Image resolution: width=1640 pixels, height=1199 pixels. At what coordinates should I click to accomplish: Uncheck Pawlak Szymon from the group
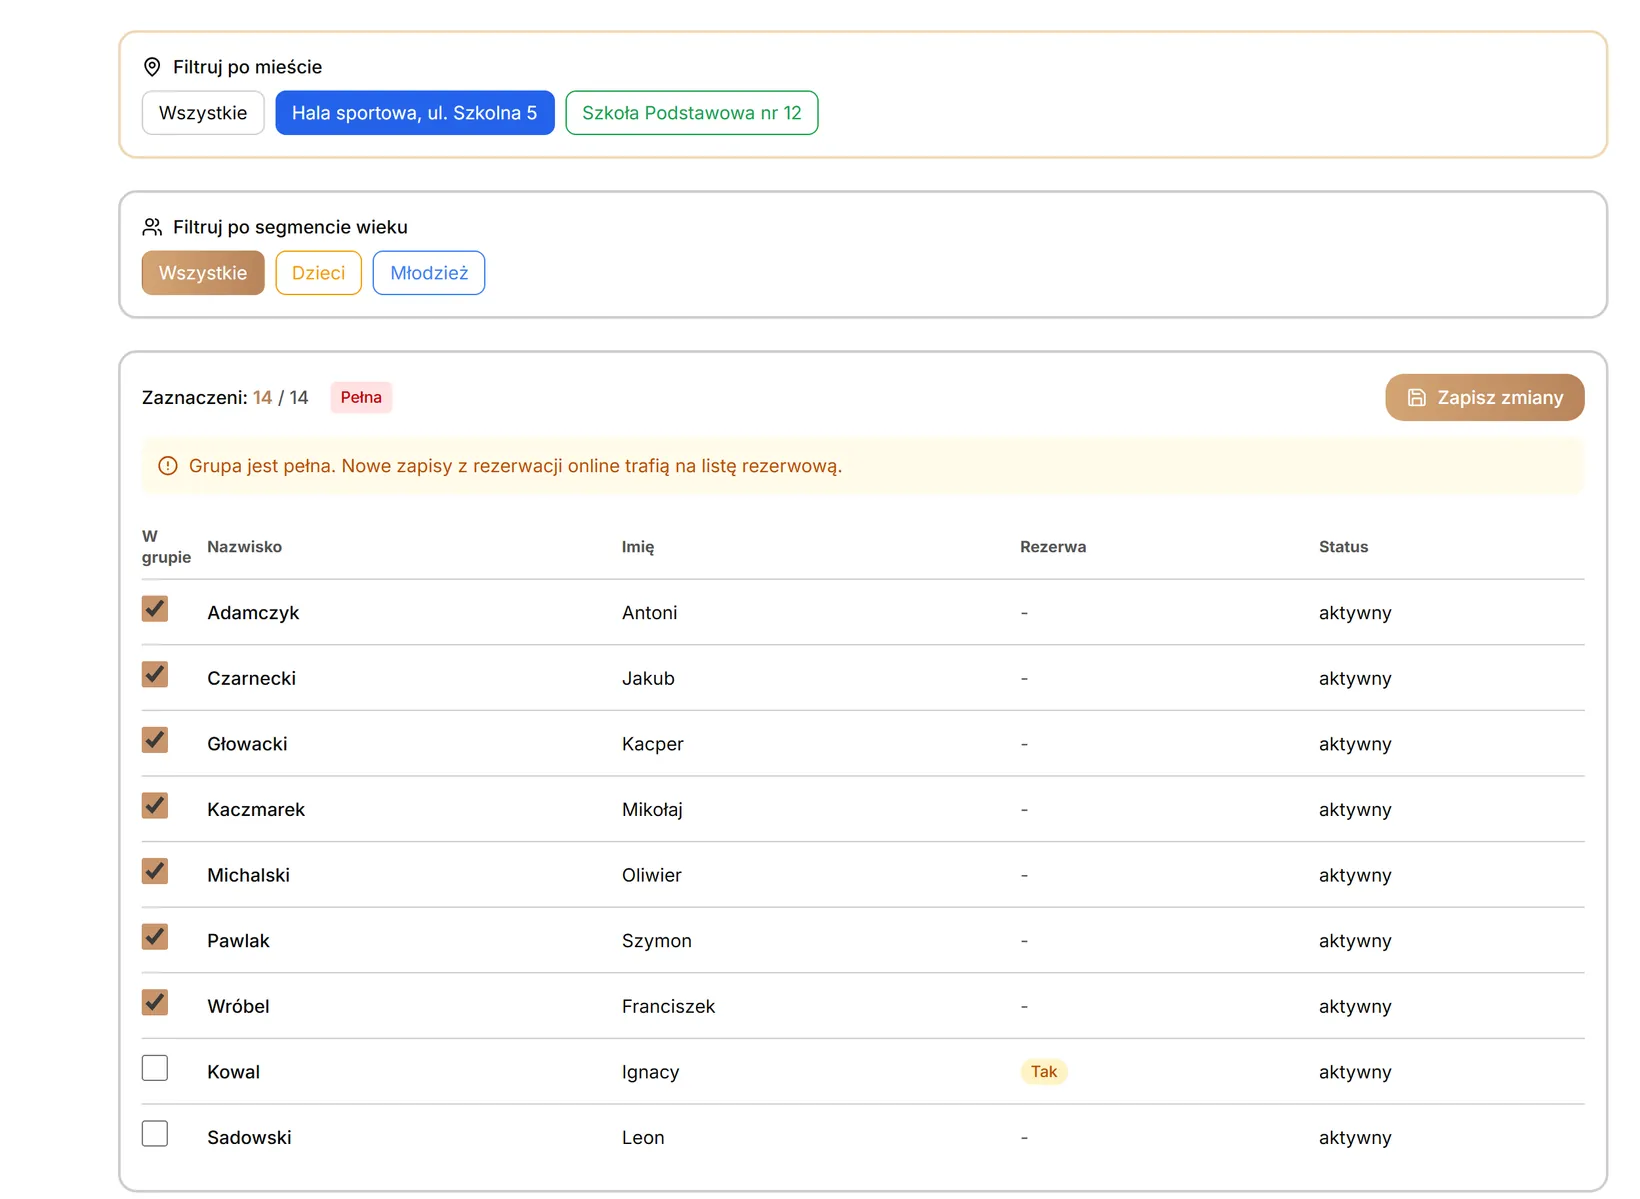tap(155, 937)
